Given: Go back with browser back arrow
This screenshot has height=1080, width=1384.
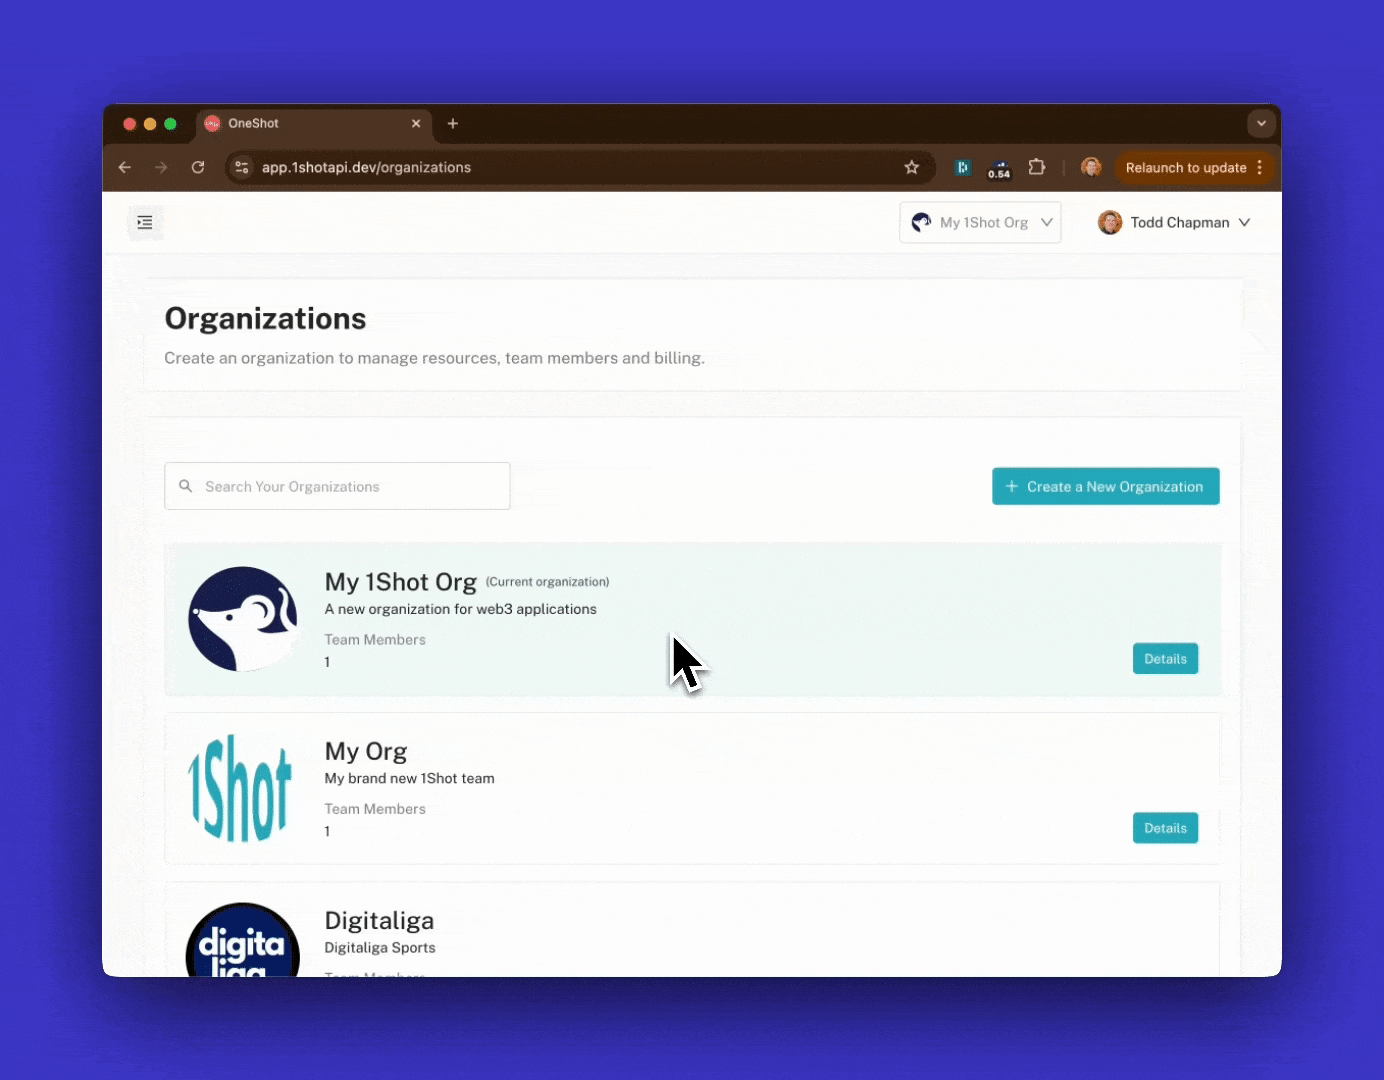Looking at the screenshot, I should pyautogui.click(x=125, y=167).
